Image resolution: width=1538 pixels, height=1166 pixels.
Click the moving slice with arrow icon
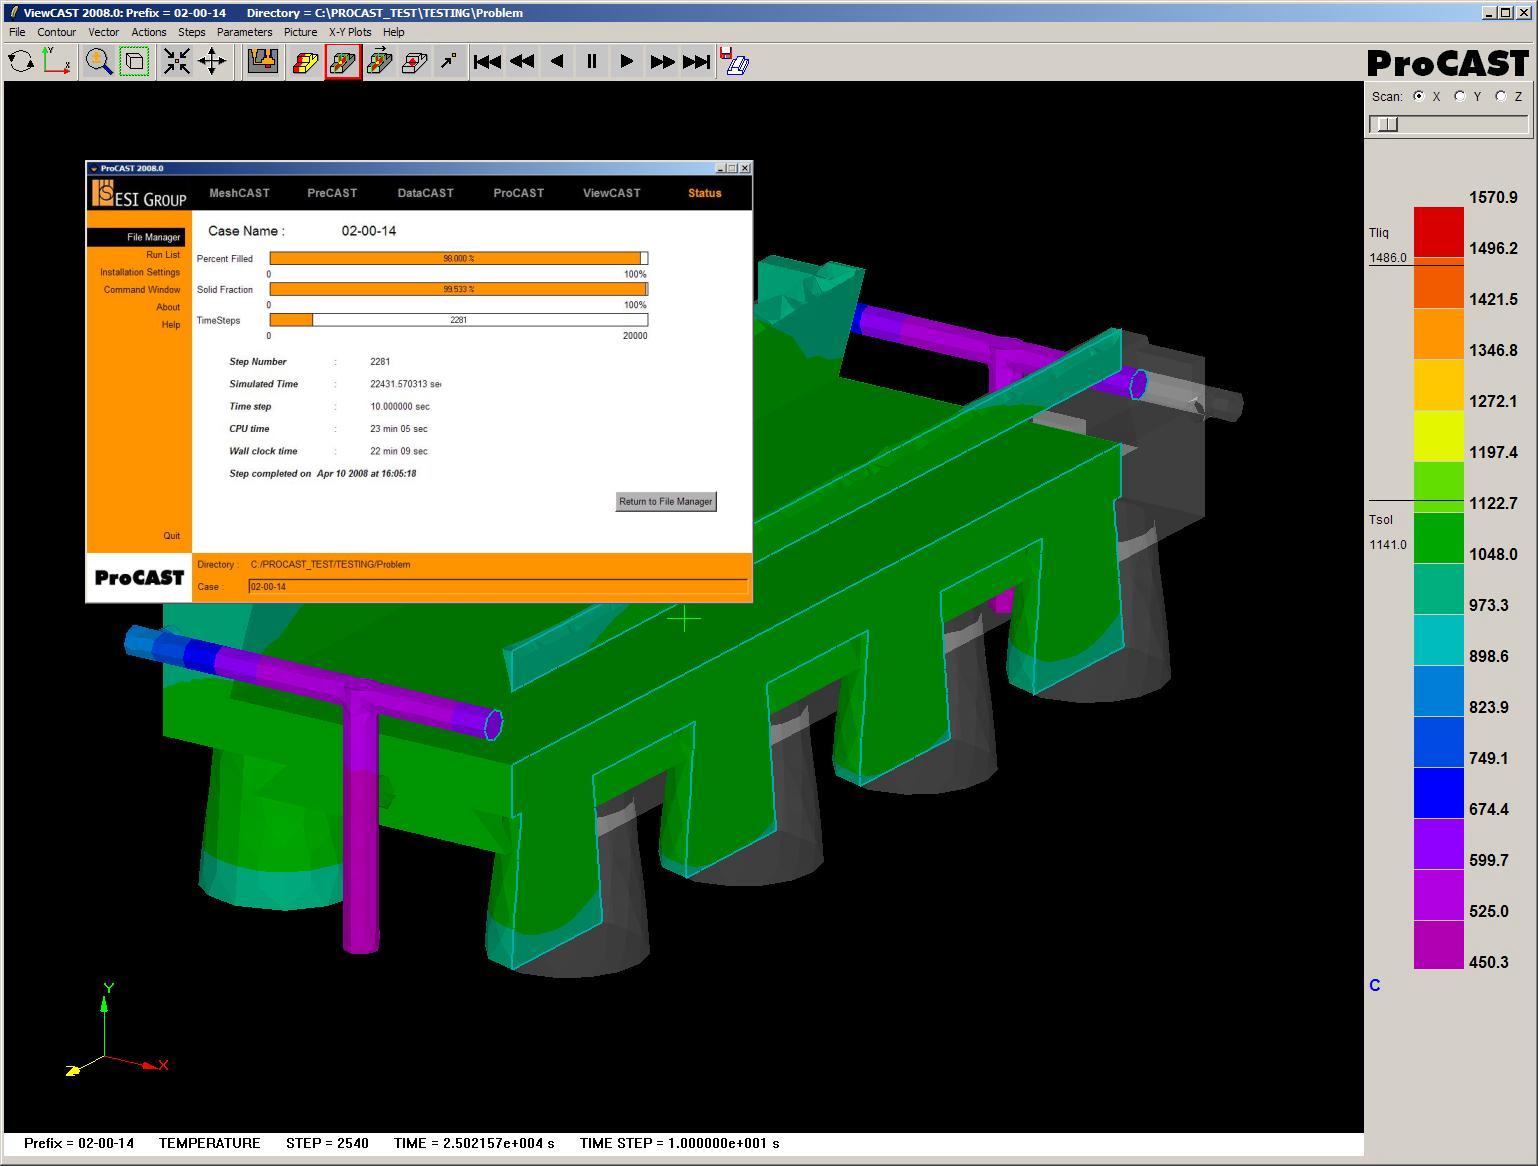(379, 62)
